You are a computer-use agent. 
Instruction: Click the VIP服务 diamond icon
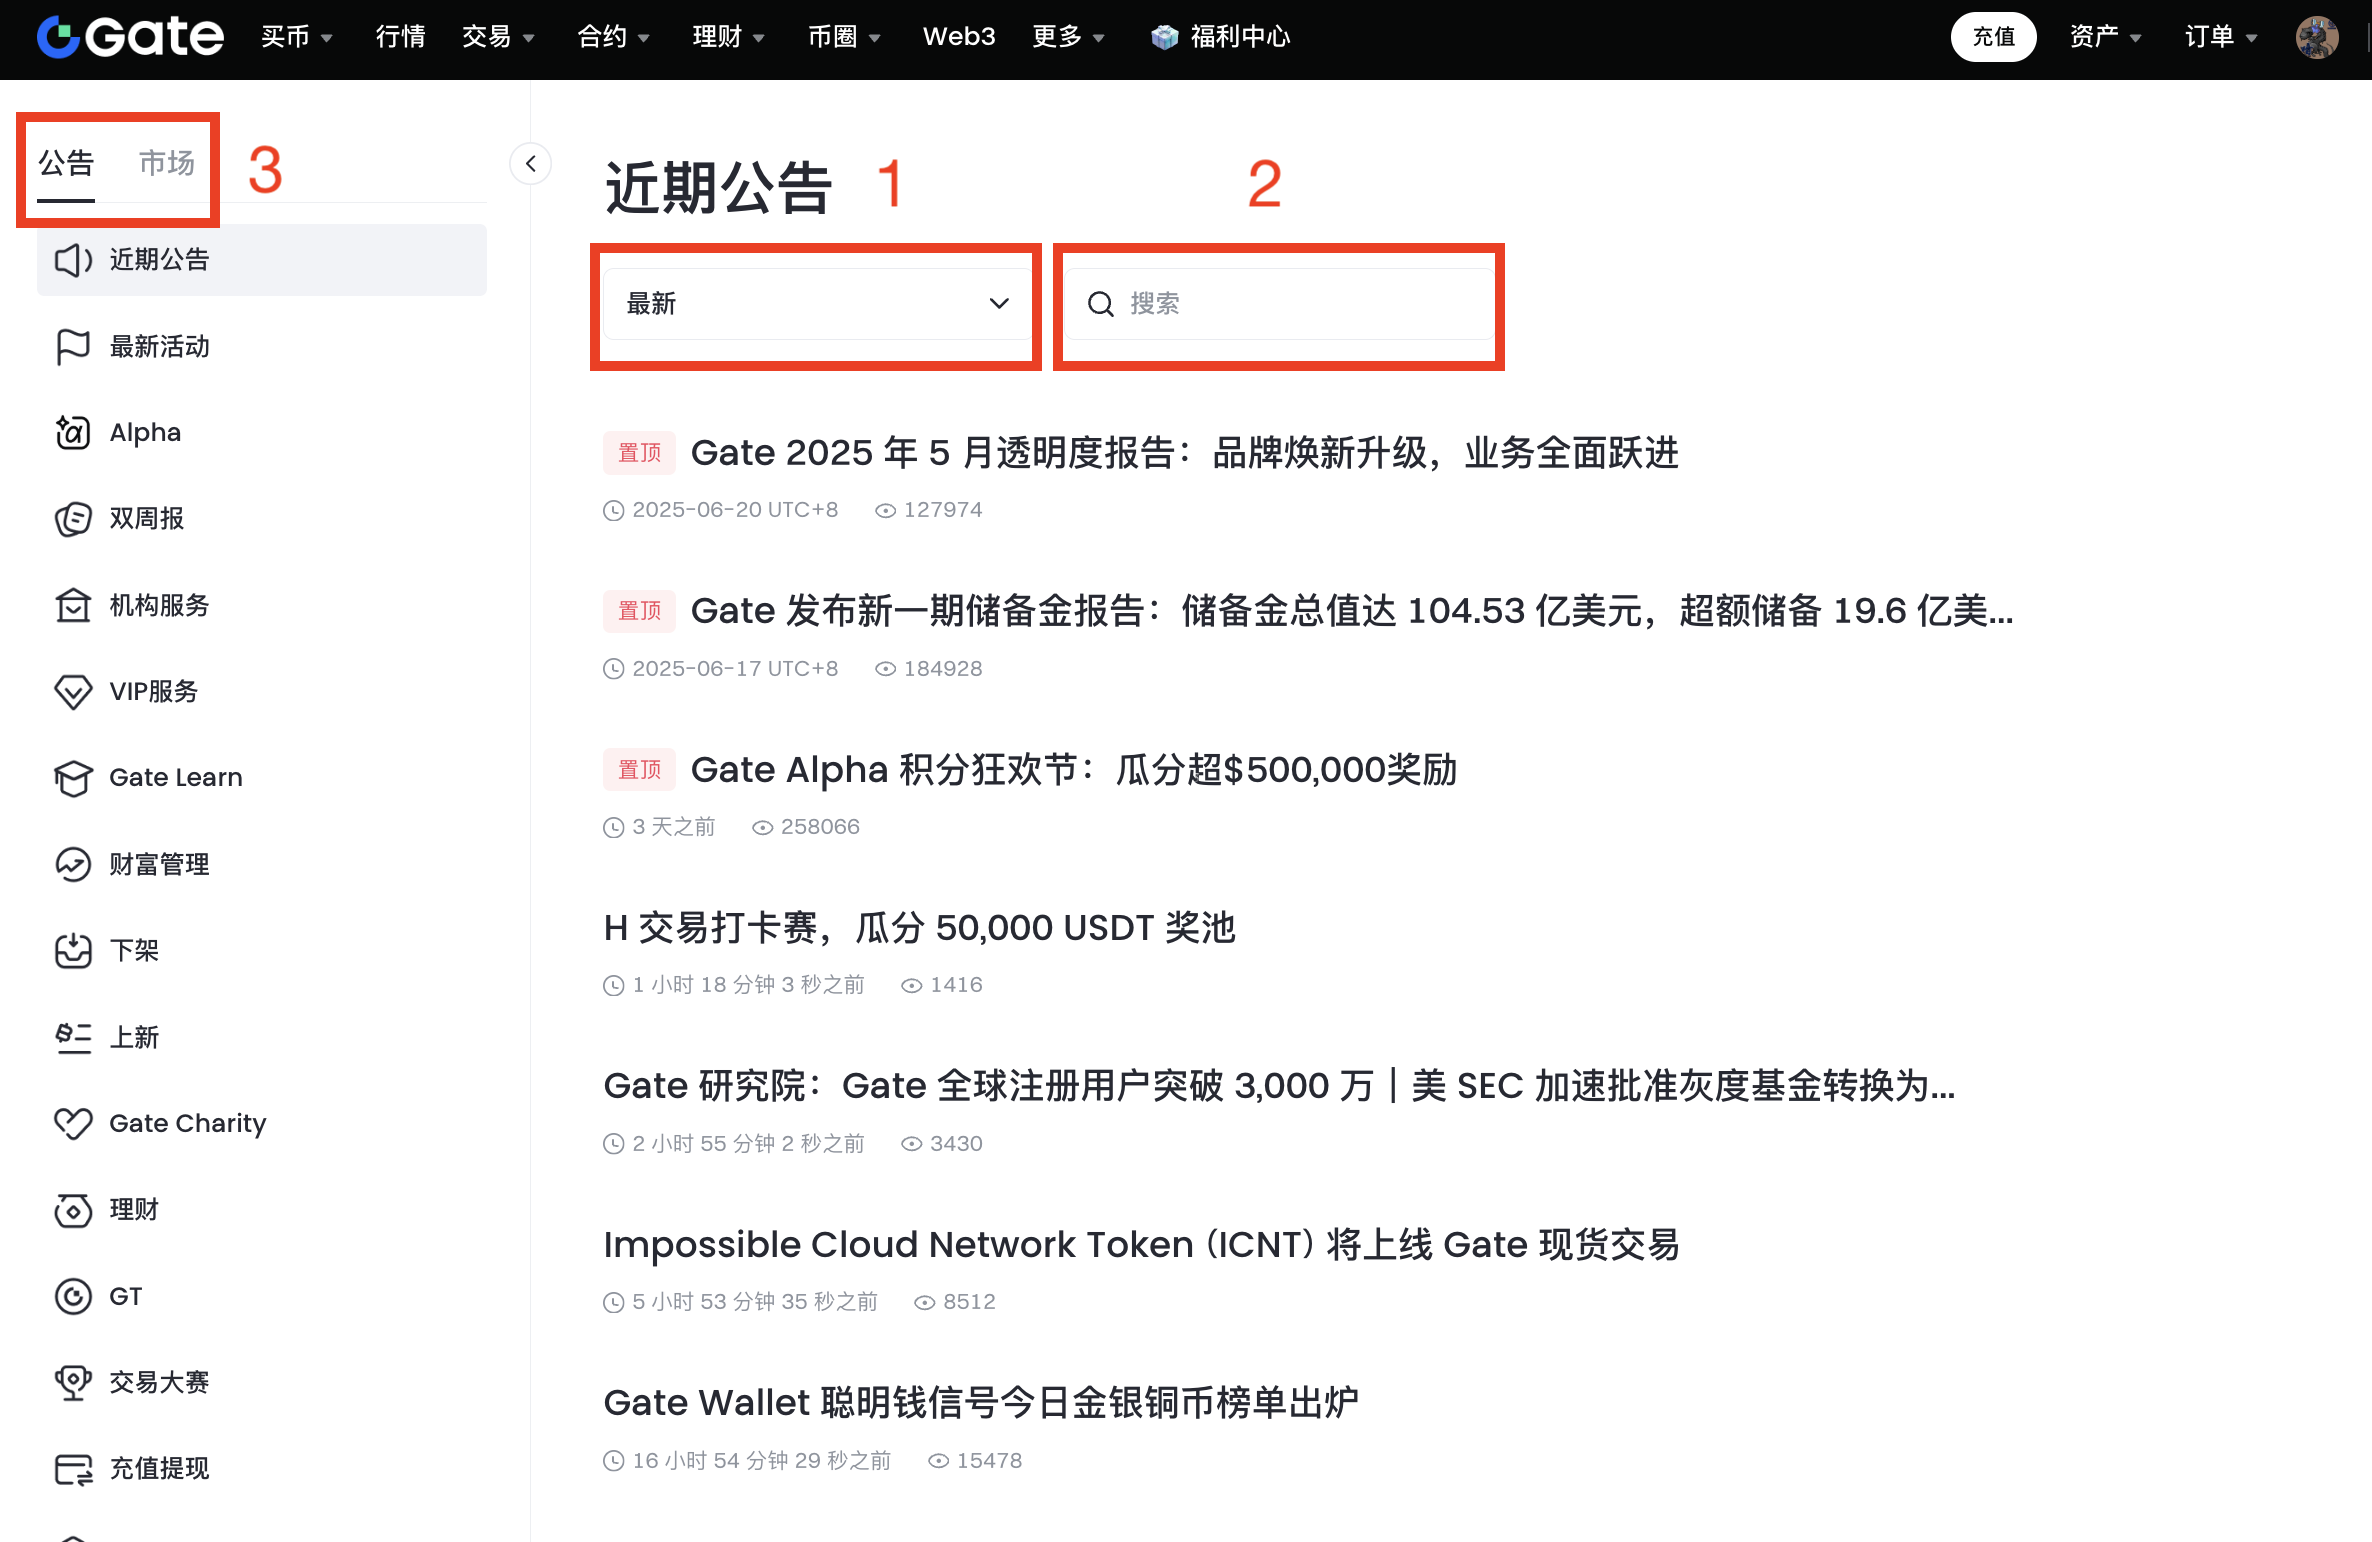pyautogui.click(x=73, y=692)
